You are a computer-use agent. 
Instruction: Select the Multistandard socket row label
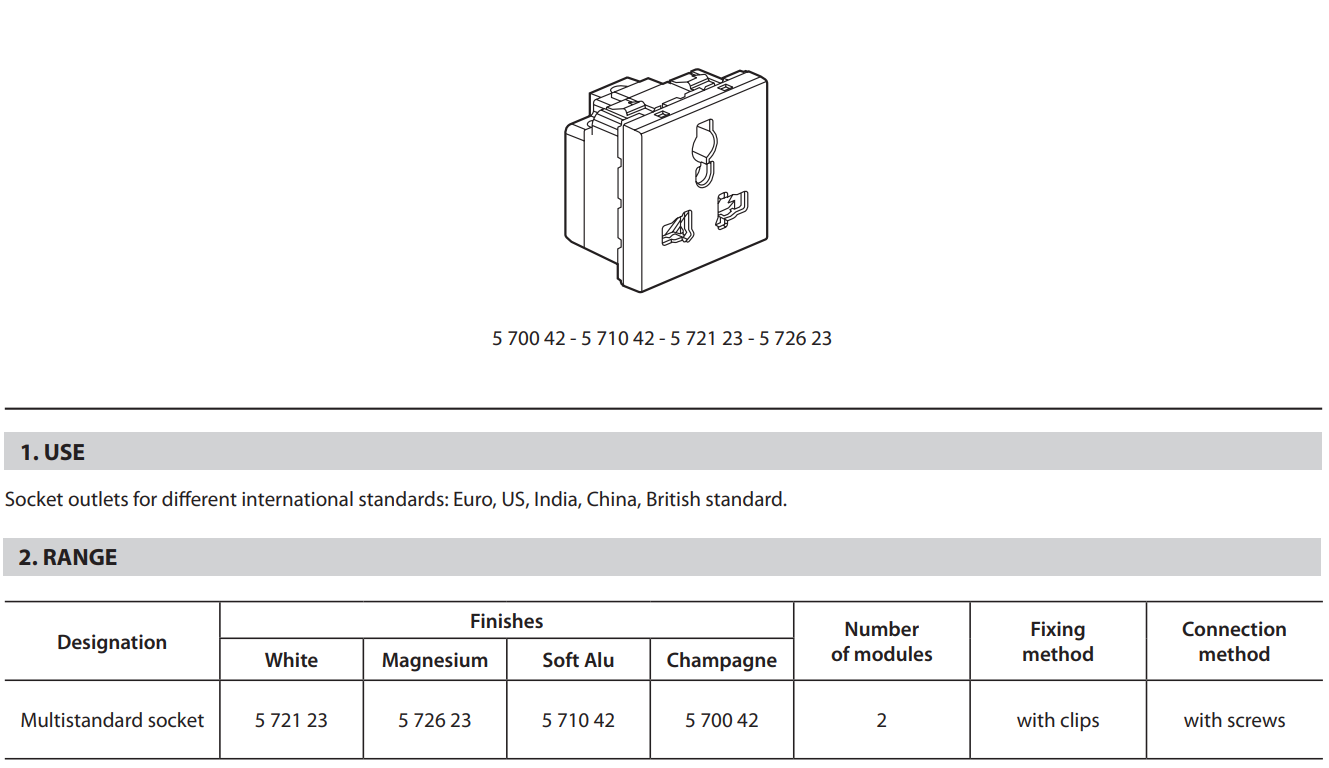click(112, 720)
